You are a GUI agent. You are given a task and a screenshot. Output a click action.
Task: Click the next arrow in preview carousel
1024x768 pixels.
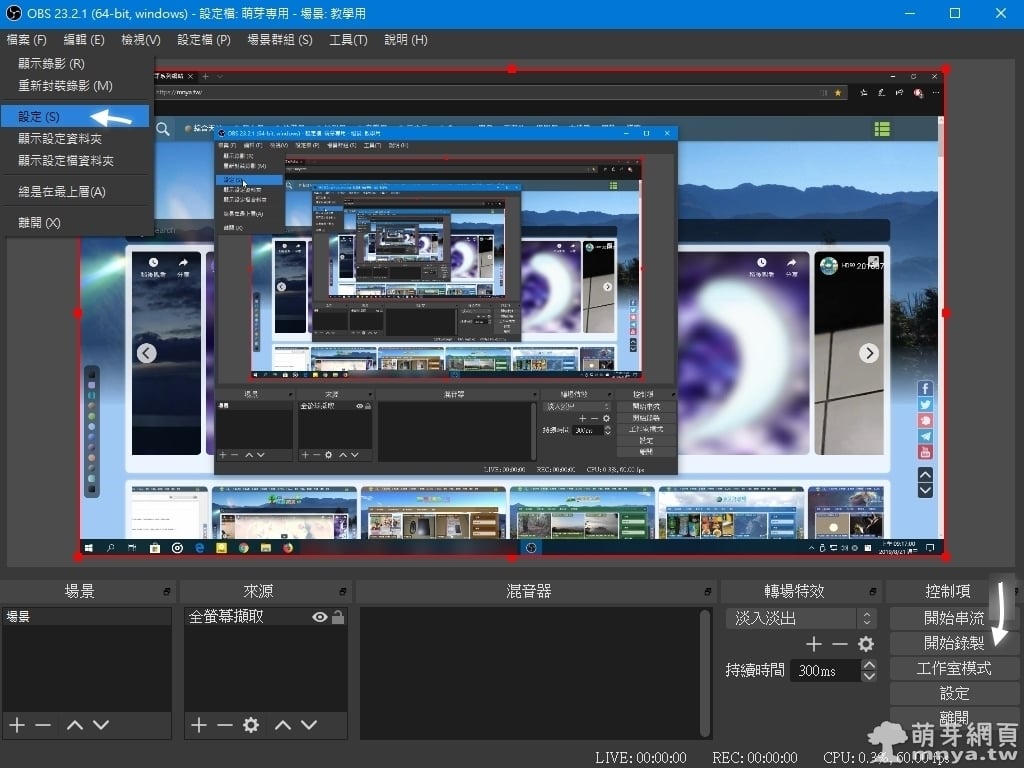point(869,353)
